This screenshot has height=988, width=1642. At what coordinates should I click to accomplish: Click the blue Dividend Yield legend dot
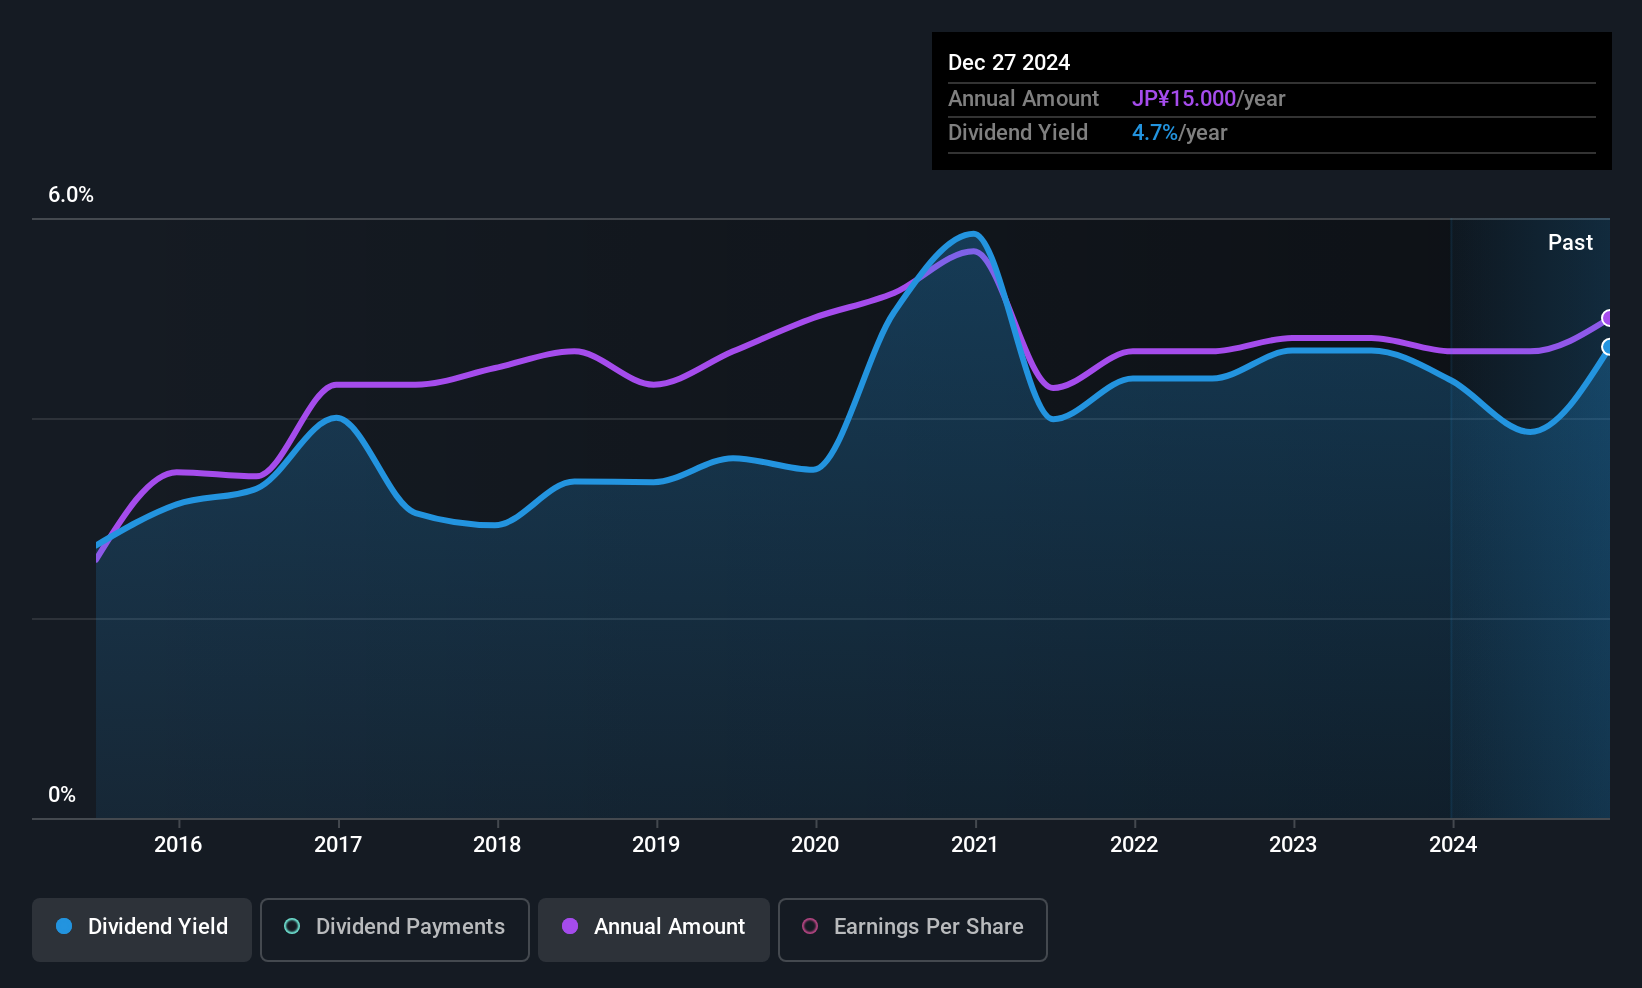point(64,926)
